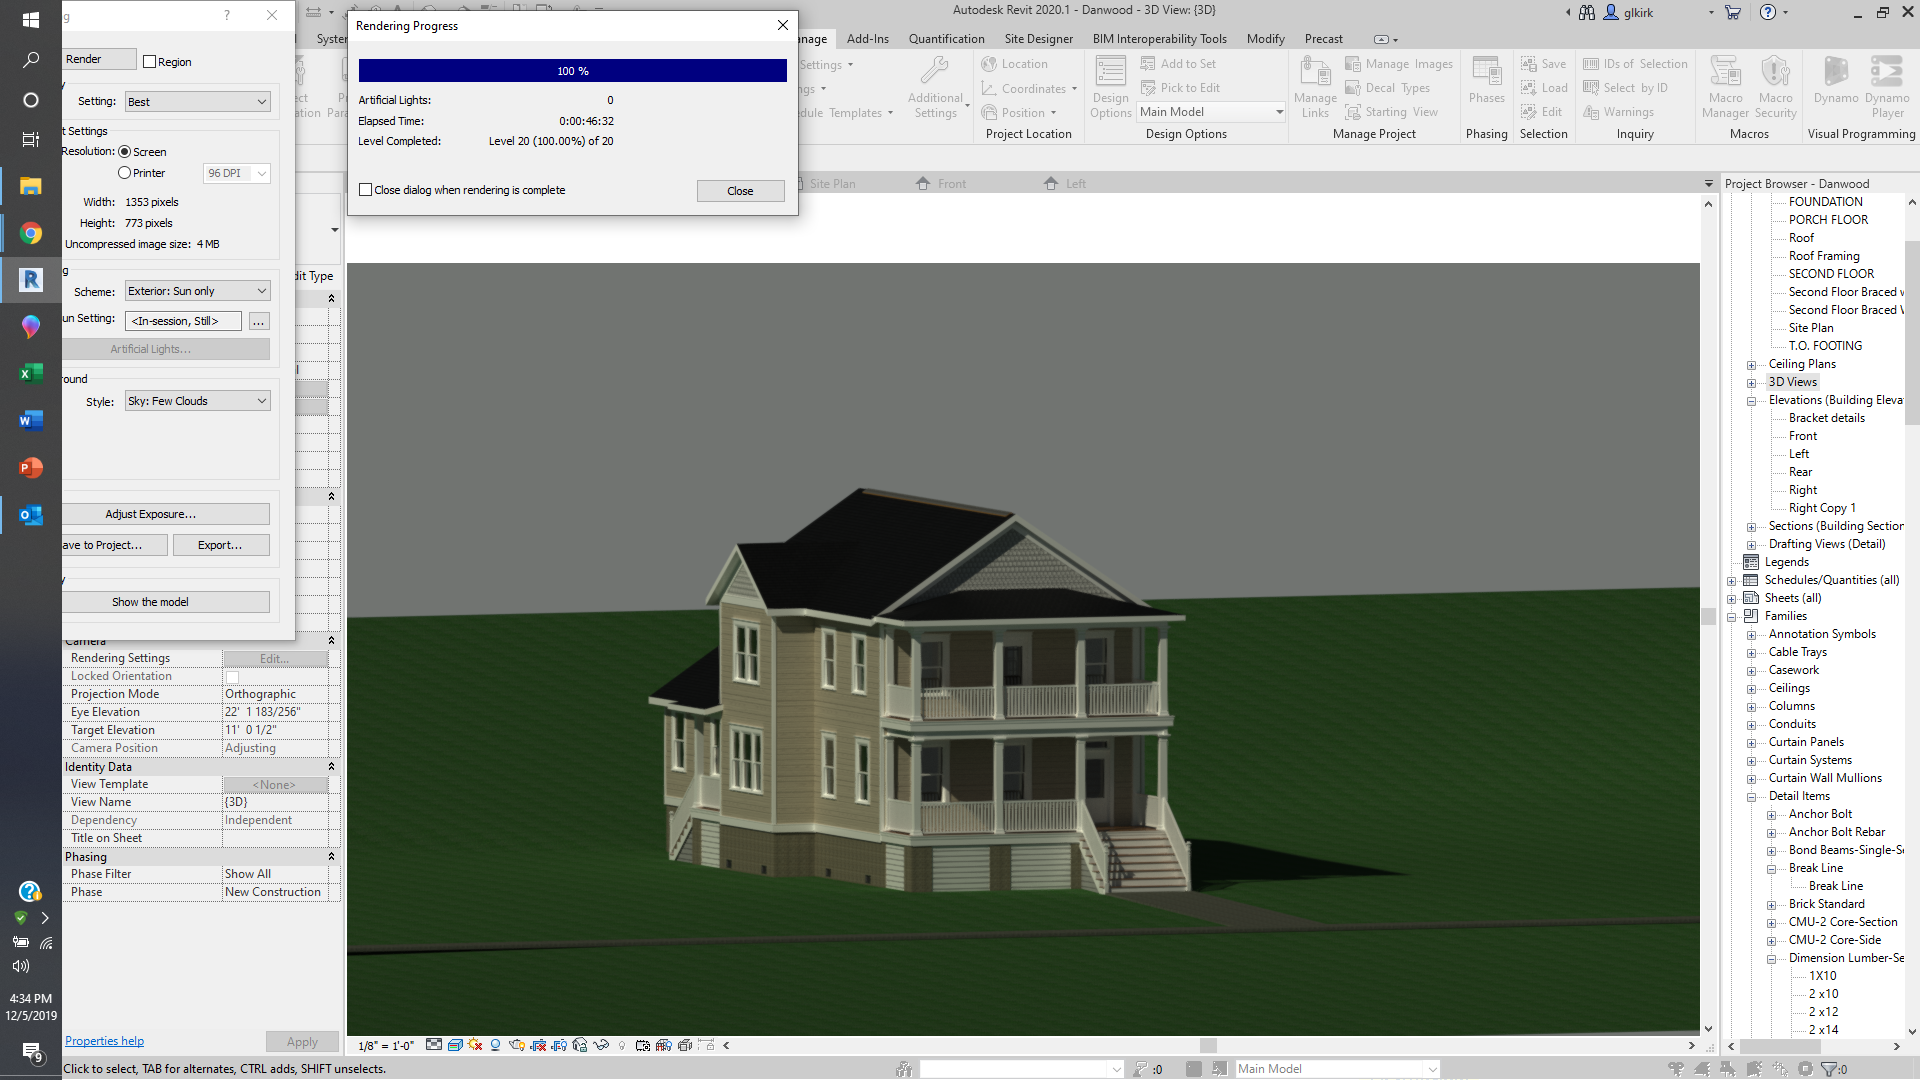Viewport: 1920px width, 1080px height.
Task: Open Manage Links tool
Action: (1314, 88)
